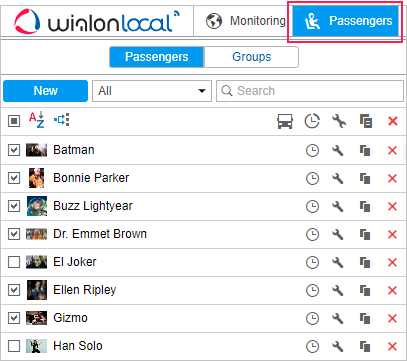Click the group tree view icon

tap(62, 120)
